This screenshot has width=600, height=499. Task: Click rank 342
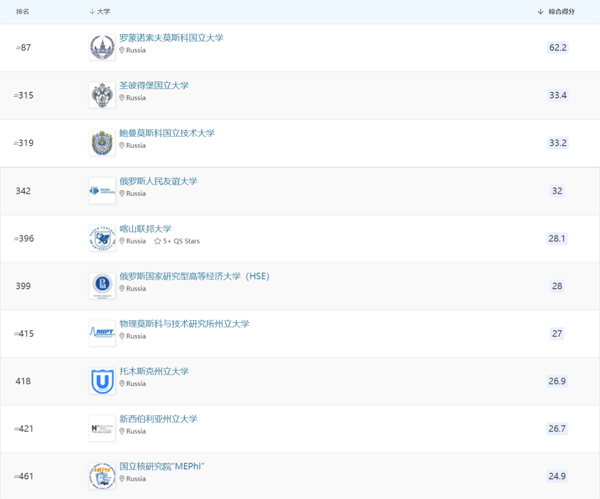23,191
